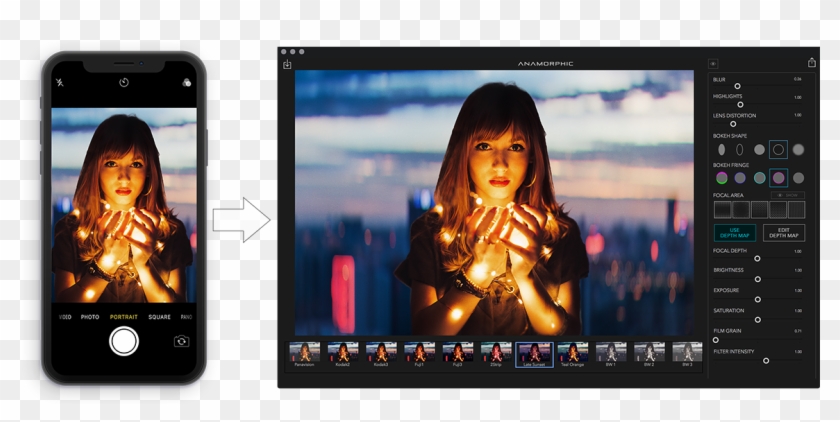Select the first oval bokeh shape
The height and width of the screenshot is (422, 840).
click(x=721, y=149)
